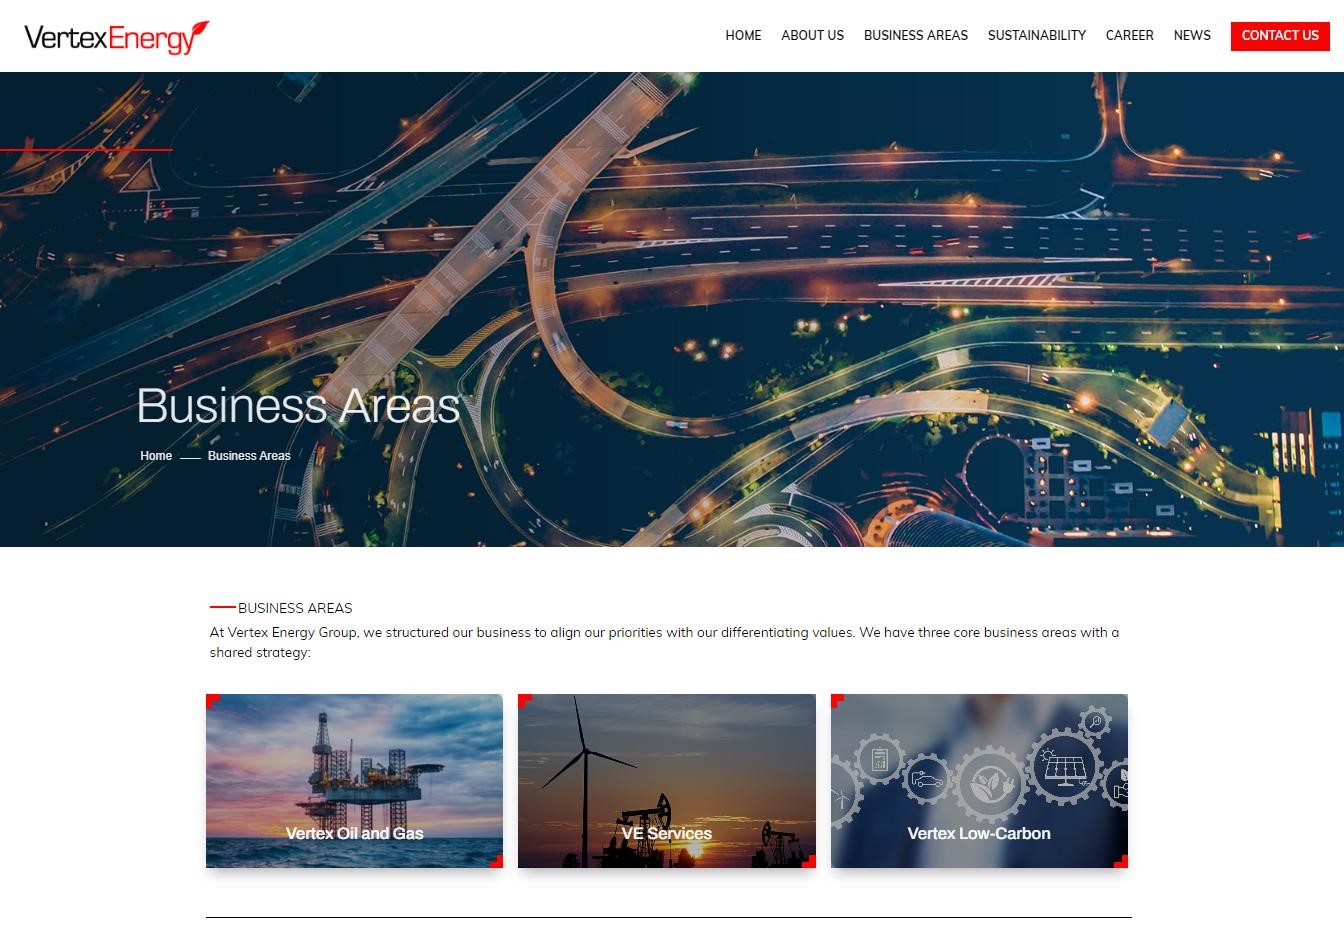Click the Business Areas breadcrumb link
The height and width of the screenshot is (936, 1344).
(x=249, y=456)
